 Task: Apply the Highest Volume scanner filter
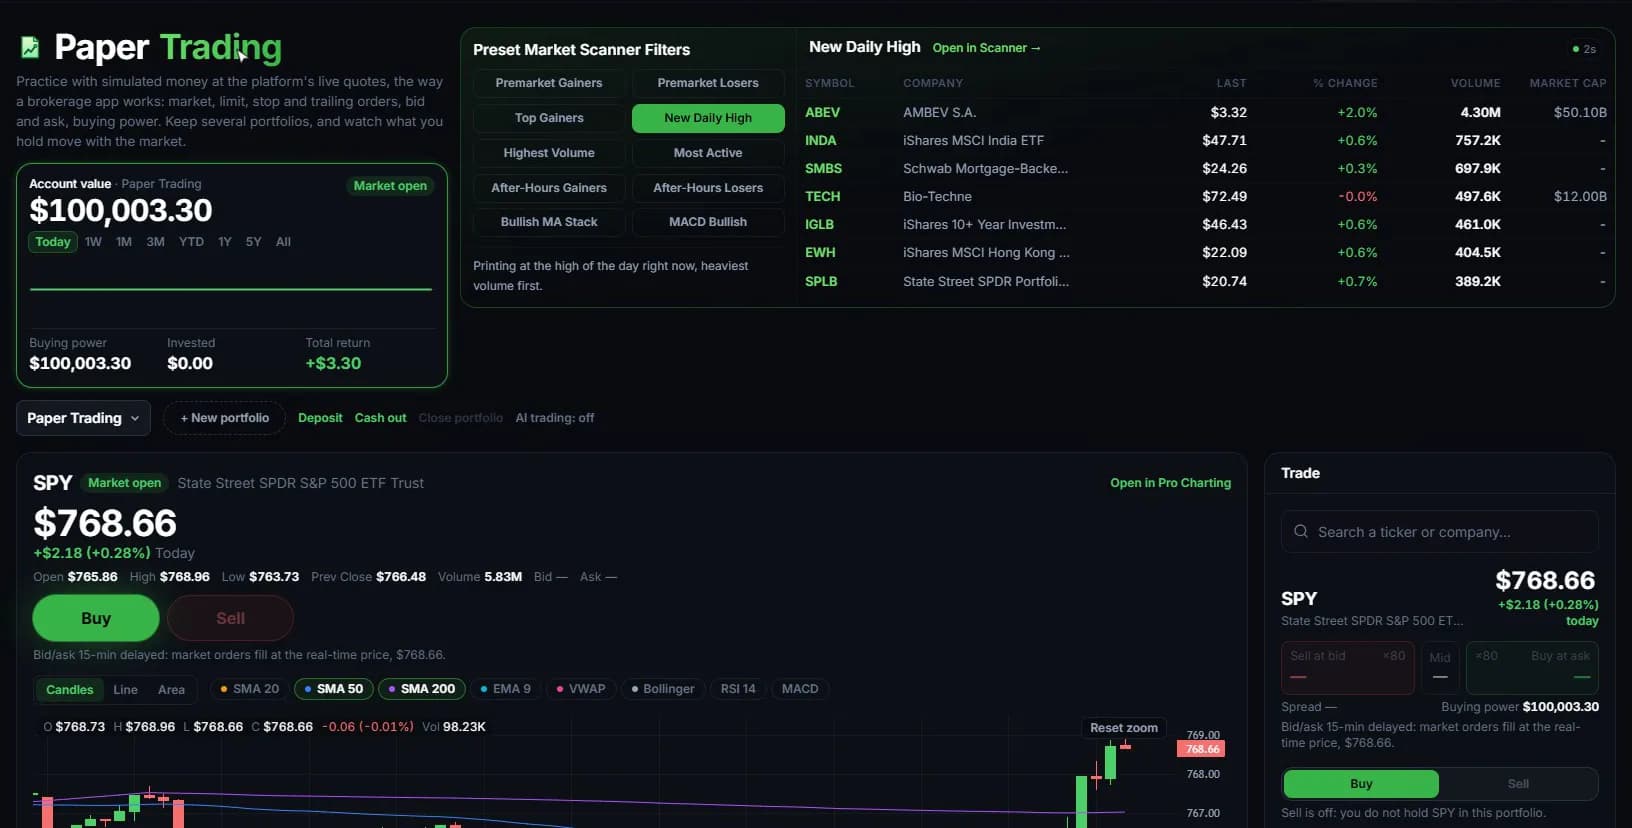tap(549, 153)
